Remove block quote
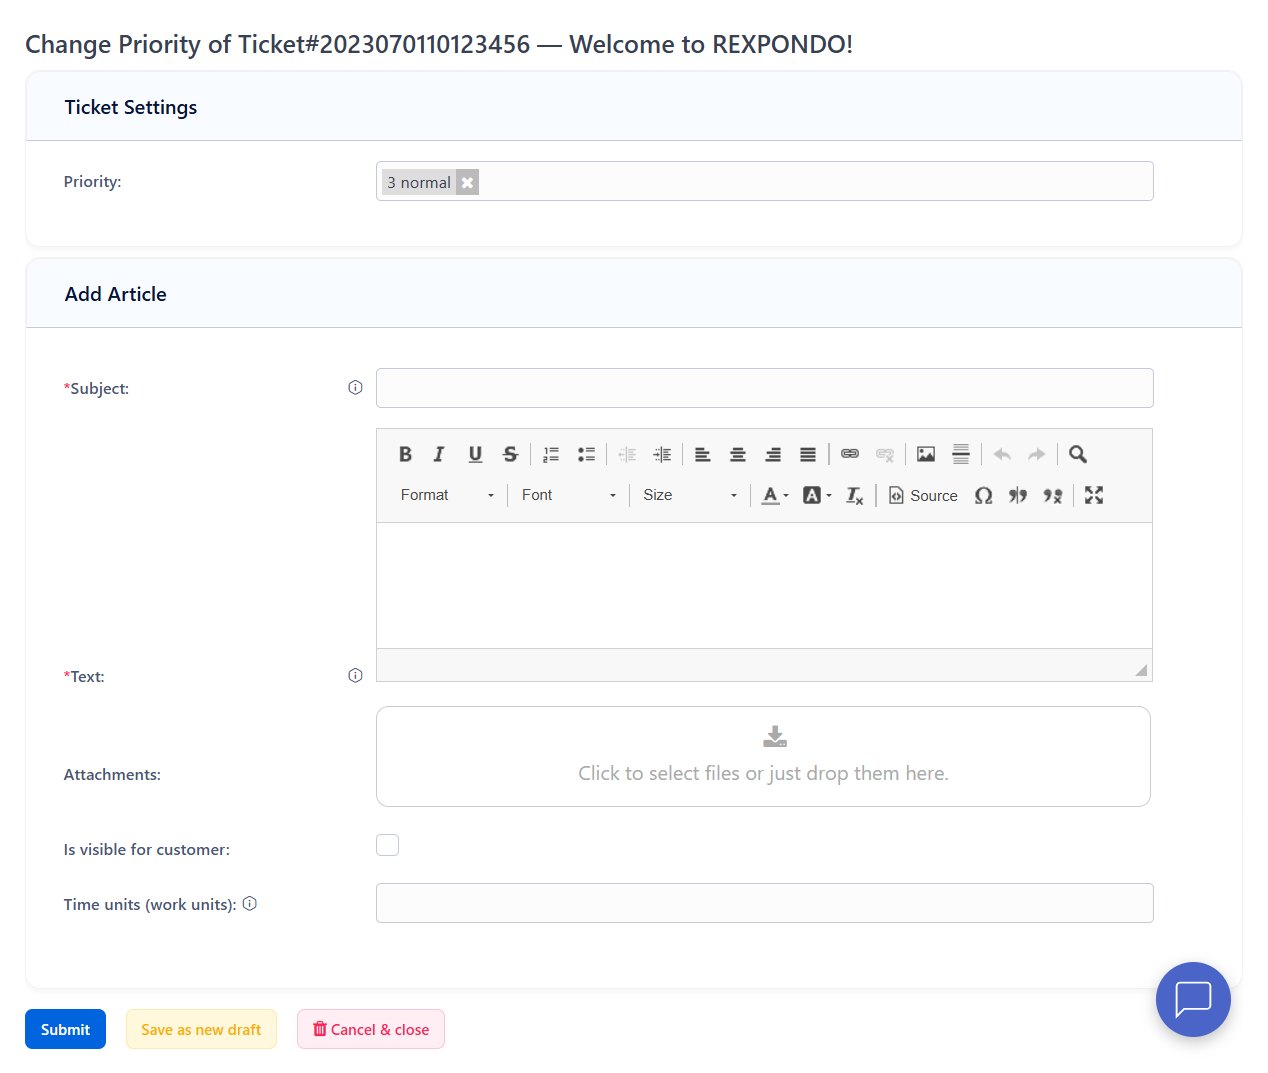 point(1053,495)
